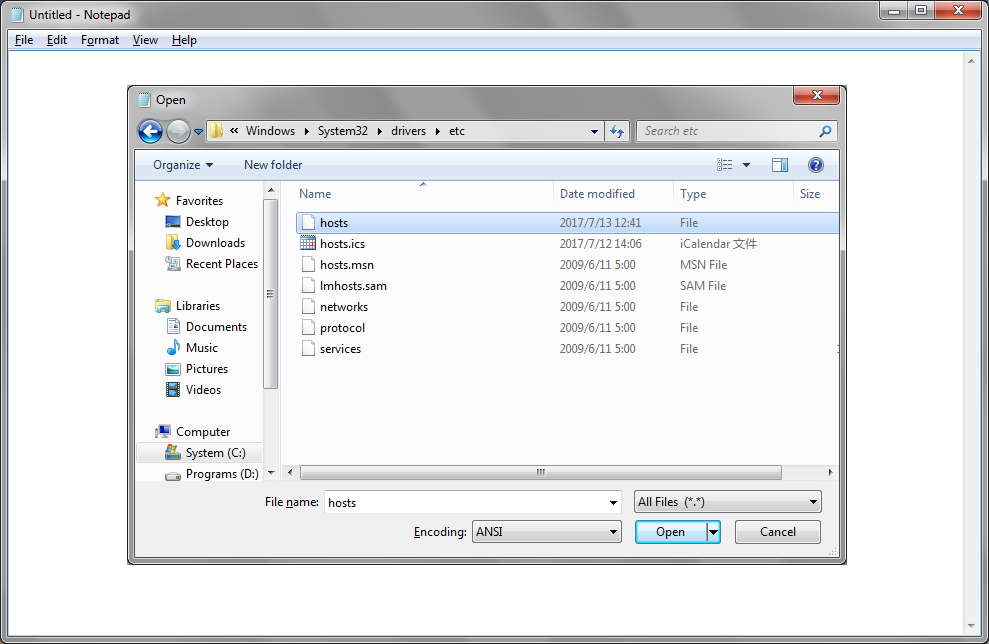Click the hosts.ics calendar file icon
The image size is (989, 644).
point(308,243)
